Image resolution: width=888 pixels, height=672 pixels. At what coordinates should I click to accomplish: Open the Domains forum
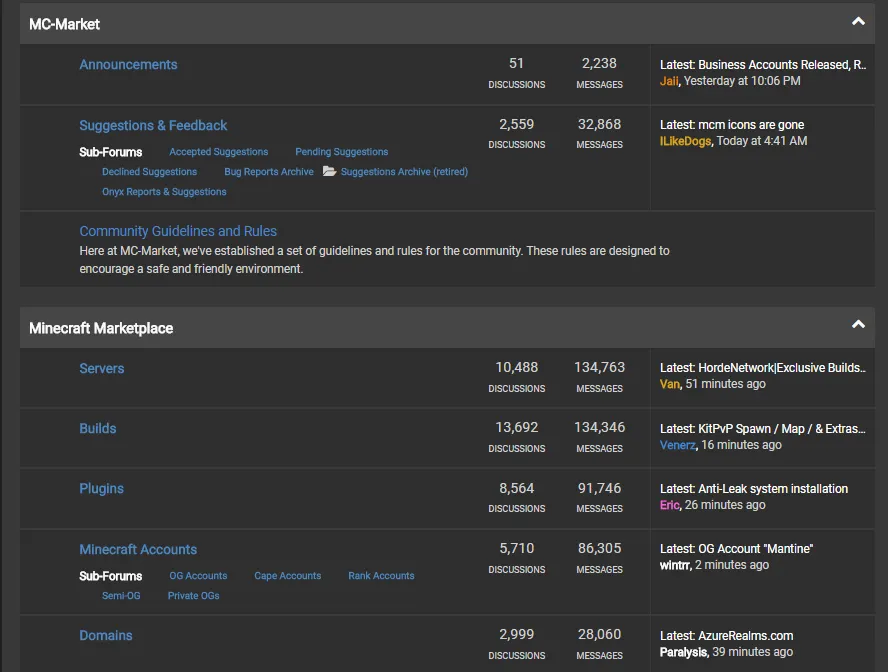click(x=106, y=635)
